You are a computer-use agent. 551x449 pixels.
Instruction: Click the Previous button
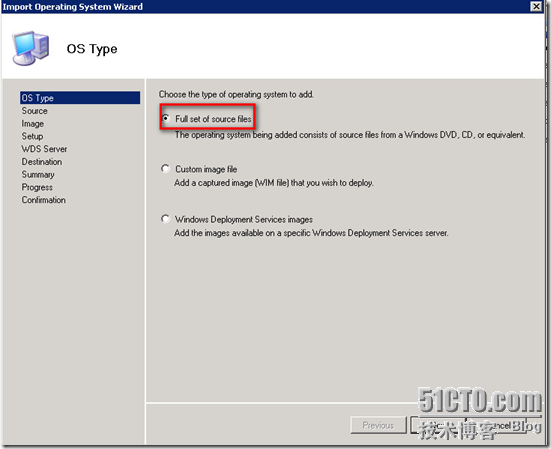click(378, 425)
